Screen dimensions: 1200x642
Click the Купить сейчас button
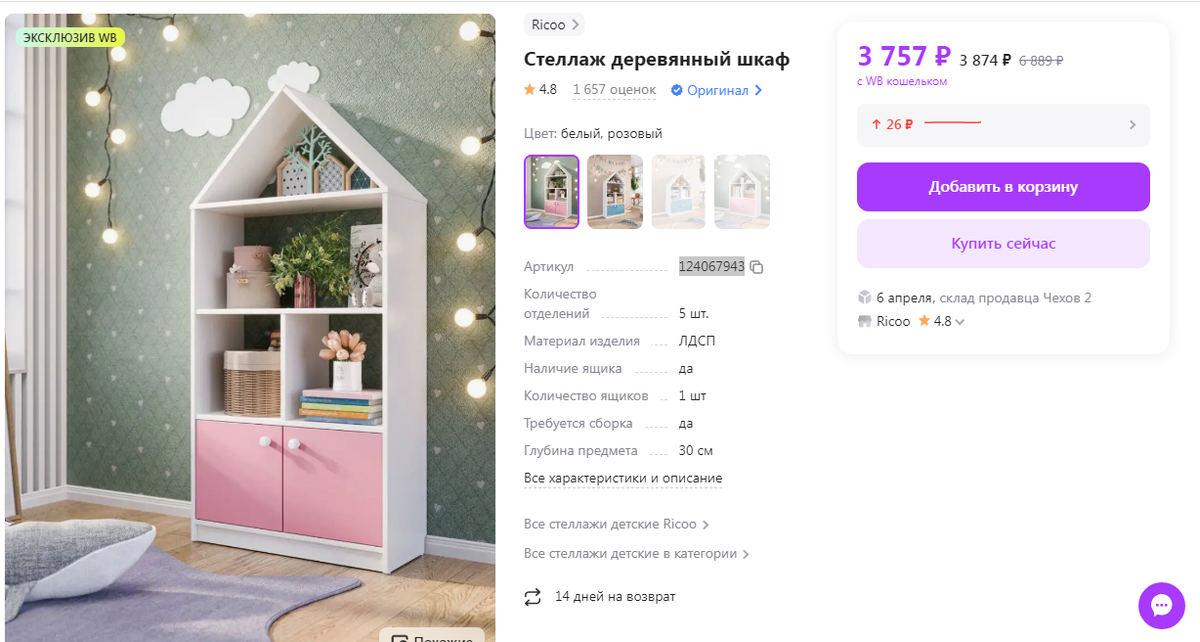tap(1003, 243)
